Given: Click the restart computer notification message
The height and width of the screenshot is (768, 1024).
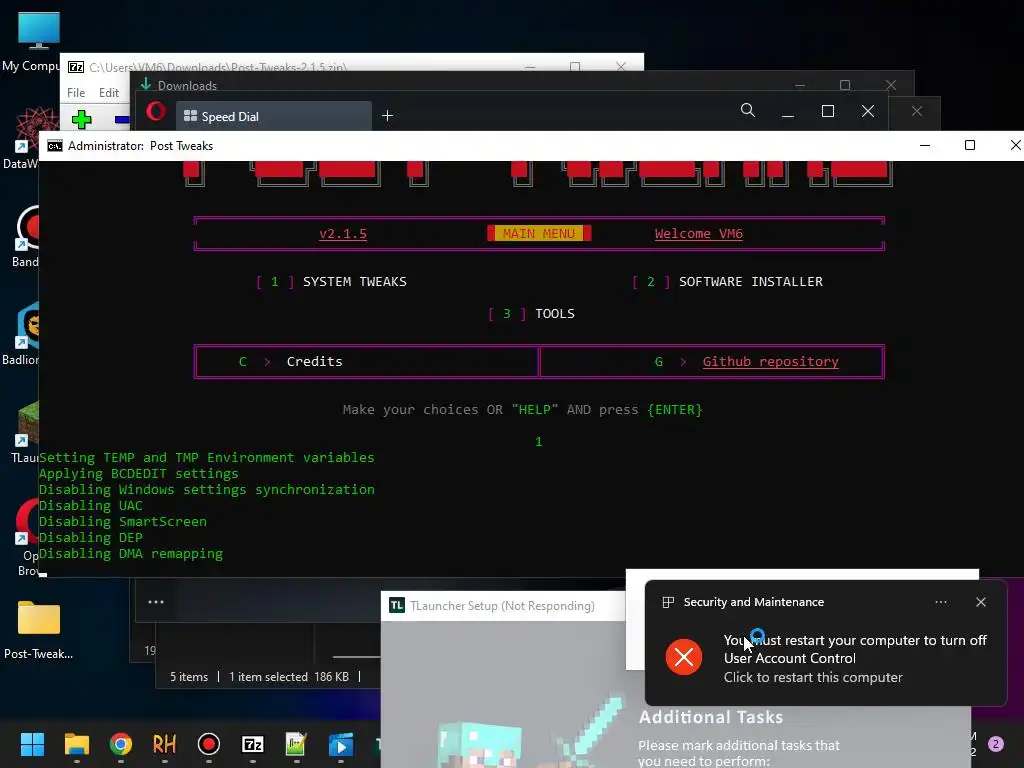Looking at the screenshot, I should (855, 649).
